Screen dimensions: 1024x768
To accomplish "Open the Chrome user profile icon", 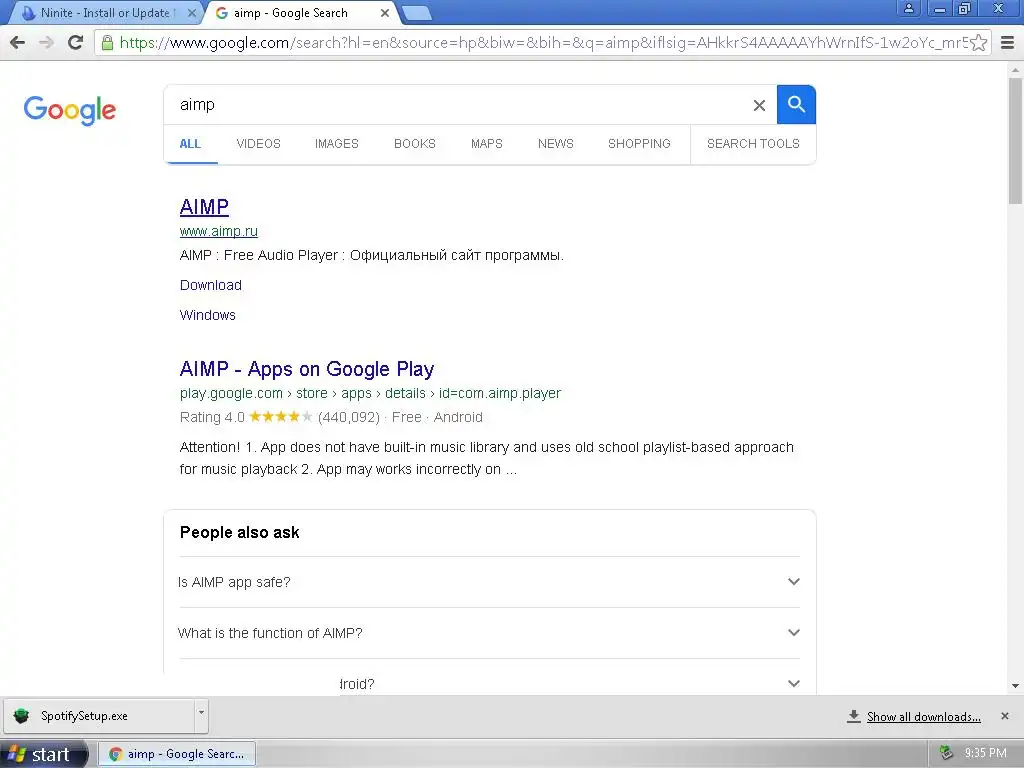I will 908,8.
